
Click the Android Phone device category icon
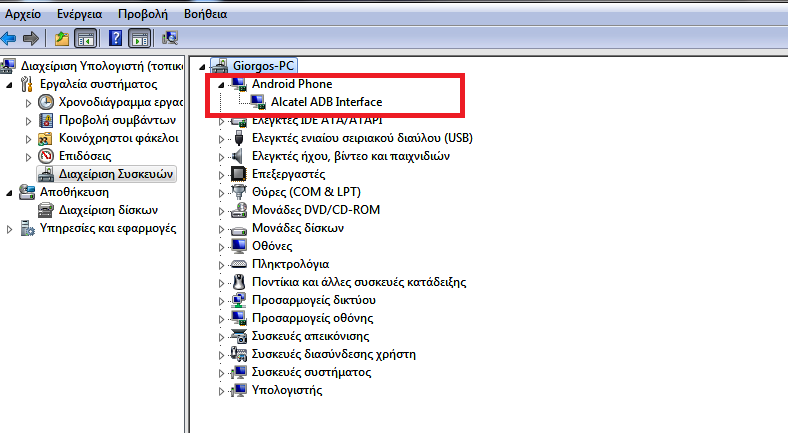239,84
